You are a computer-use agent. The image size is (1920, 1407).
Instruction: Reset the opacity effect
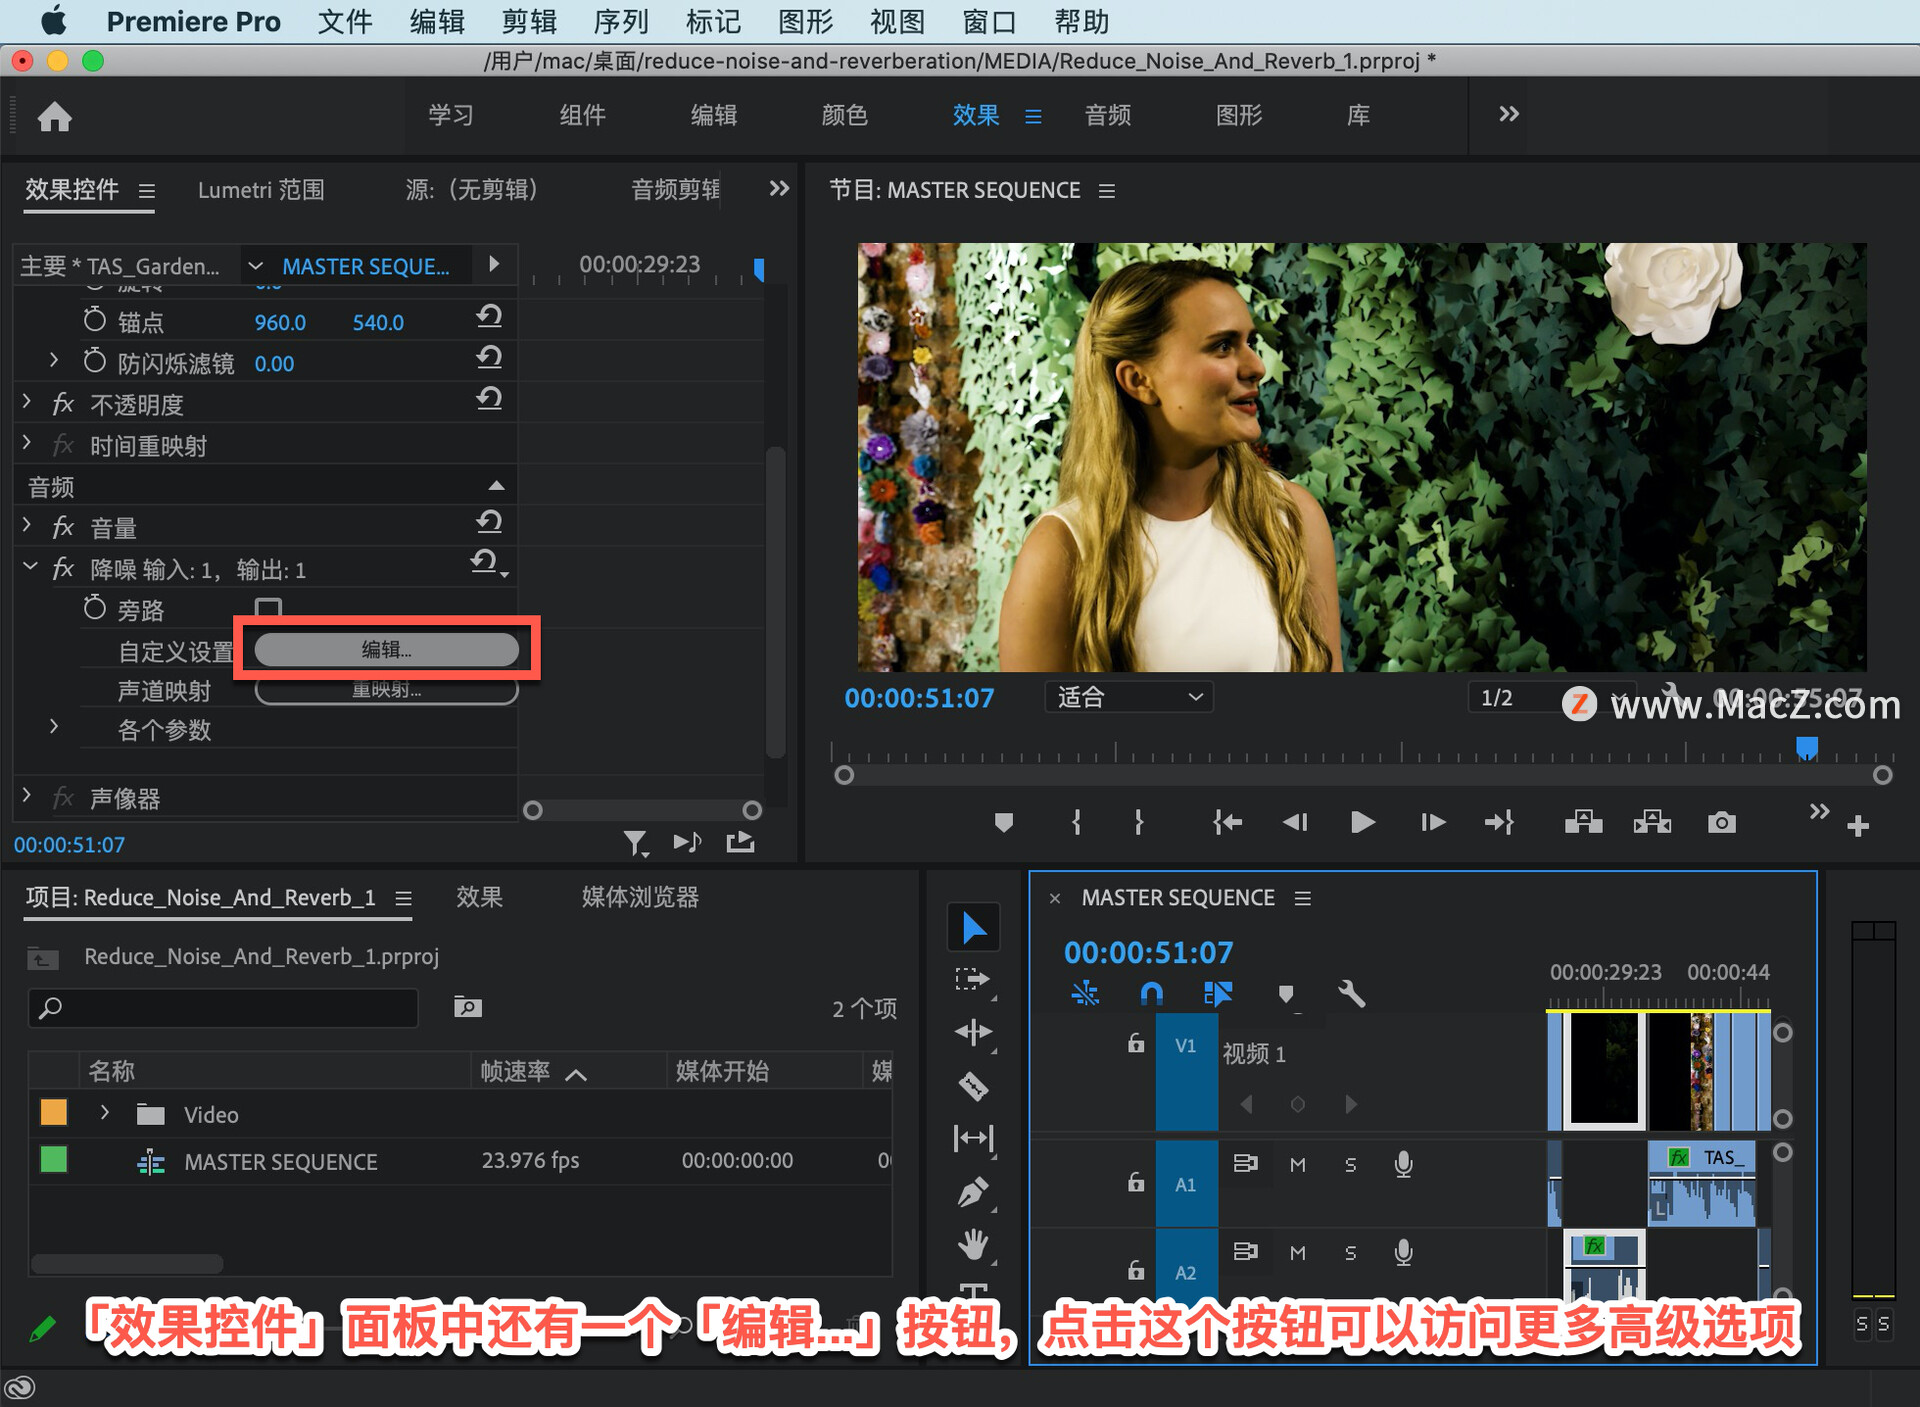click(x=489, y=400)
